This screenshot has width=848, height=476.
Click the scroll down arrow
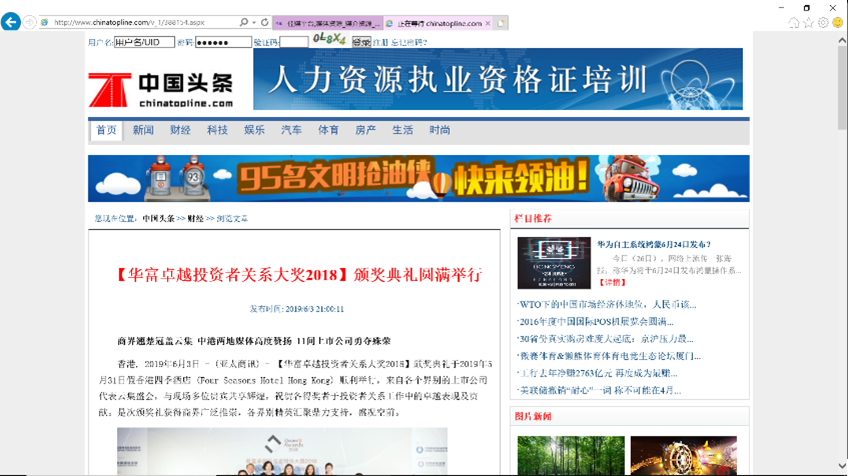[842, 466]
